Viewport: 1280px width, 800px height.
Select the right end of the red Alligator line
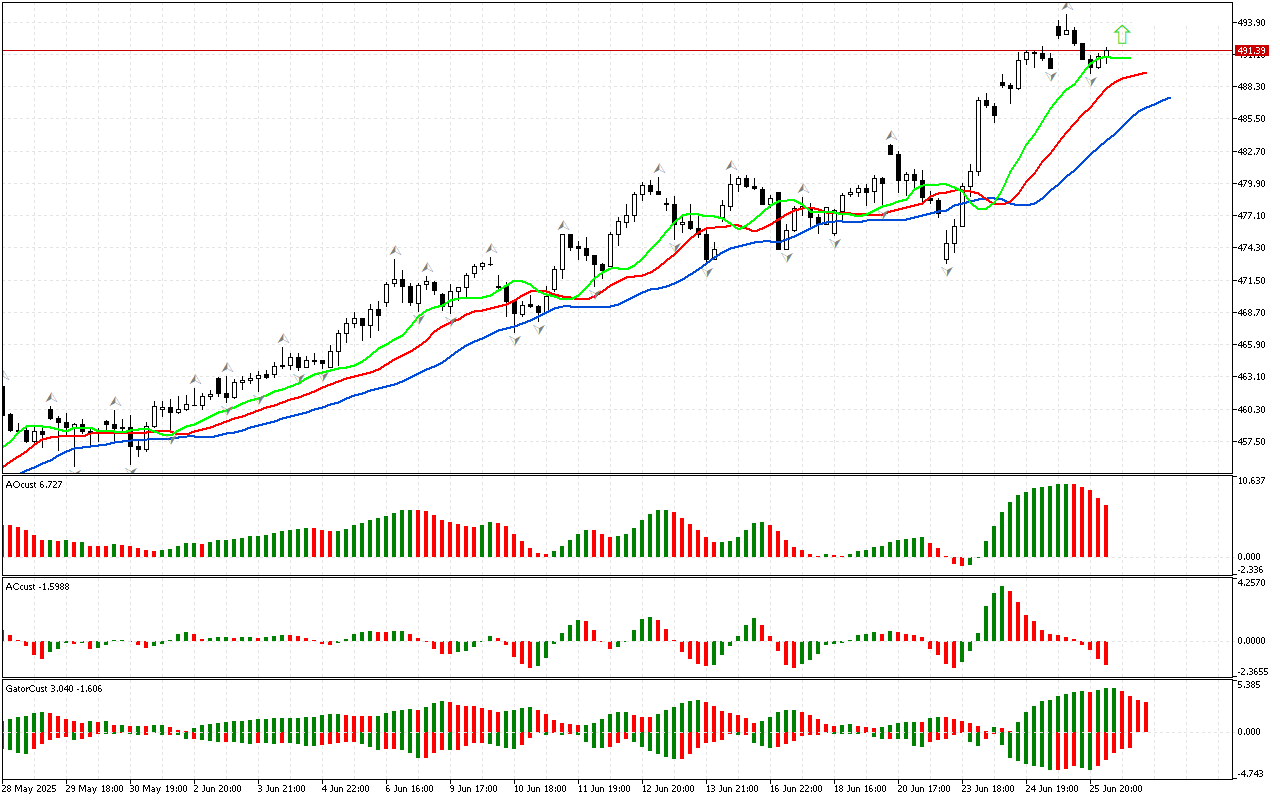(x=1144, y=72)
